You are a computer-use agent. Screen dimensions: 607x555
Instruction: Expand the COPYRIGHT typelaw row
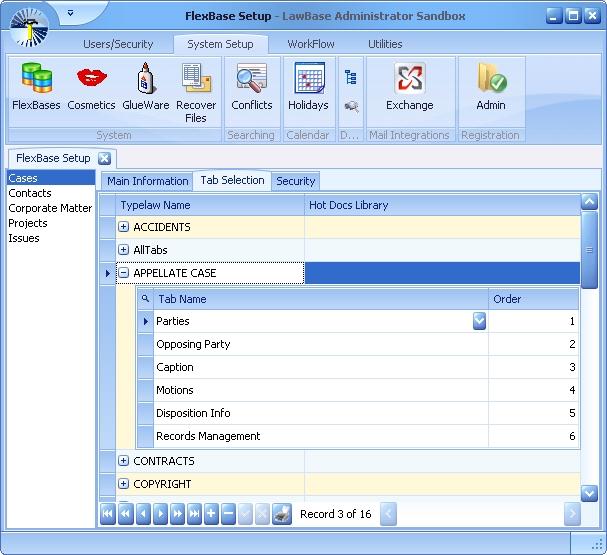[x=123, y=484]
